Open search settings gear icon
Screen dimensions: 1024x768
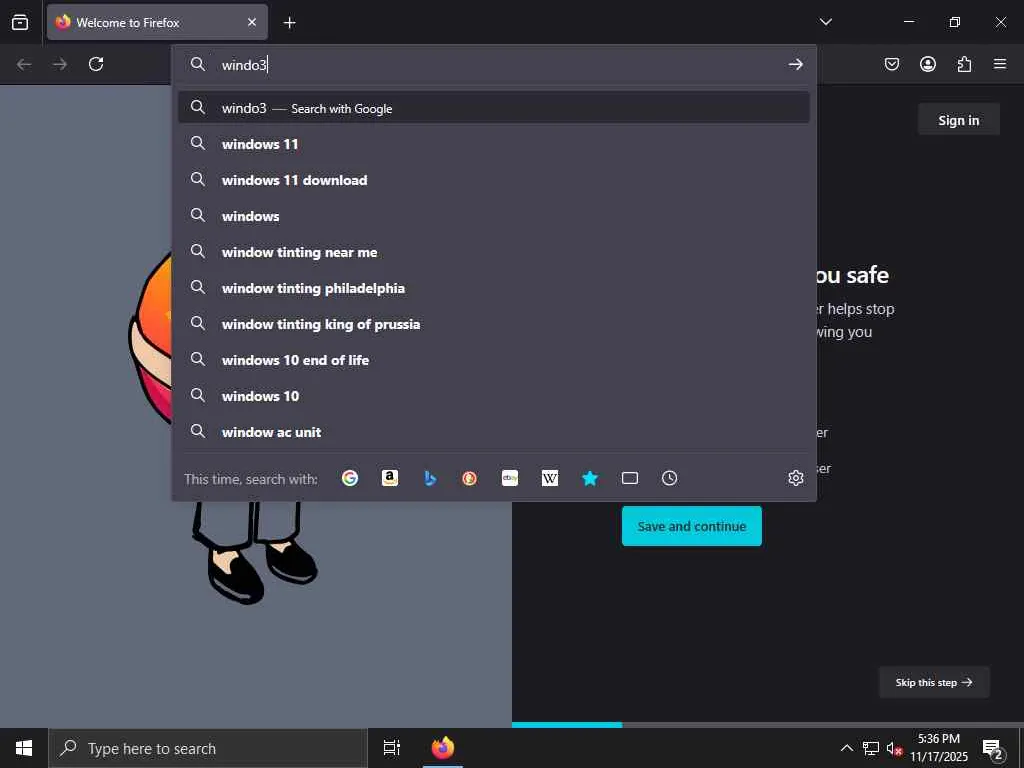click(x=795, y=478)
